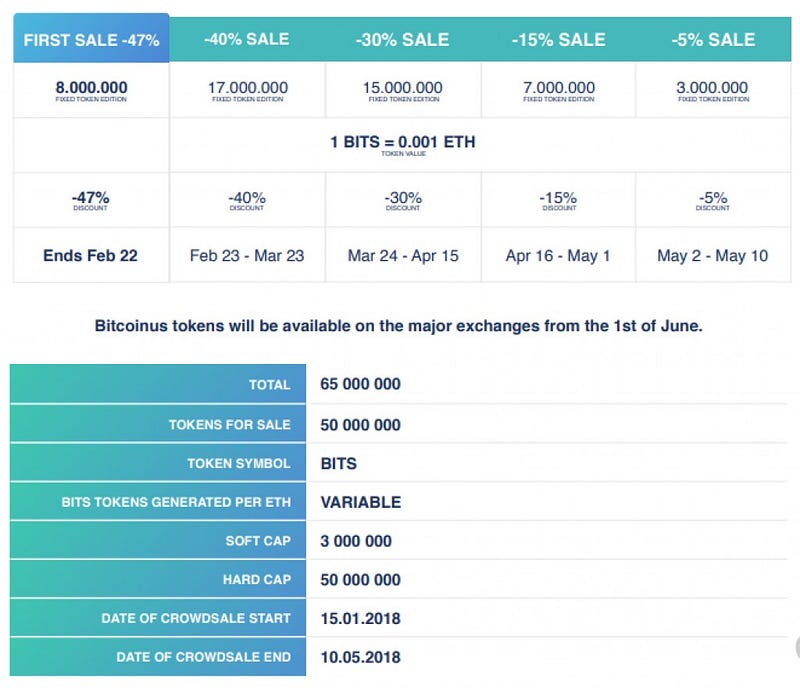Click the 50 000 000 value for Hard Cap
The image size is (800, 688).
(360, 580)
